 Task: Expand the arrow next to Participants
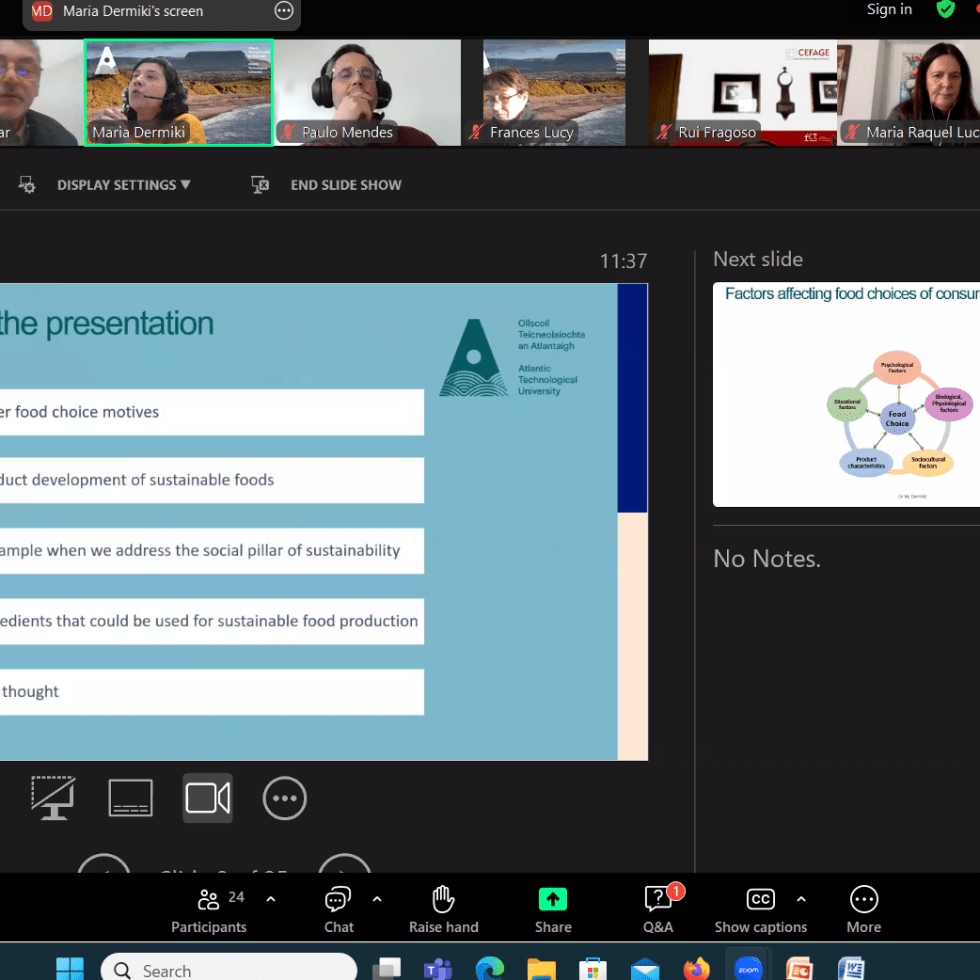pos(271,899)
